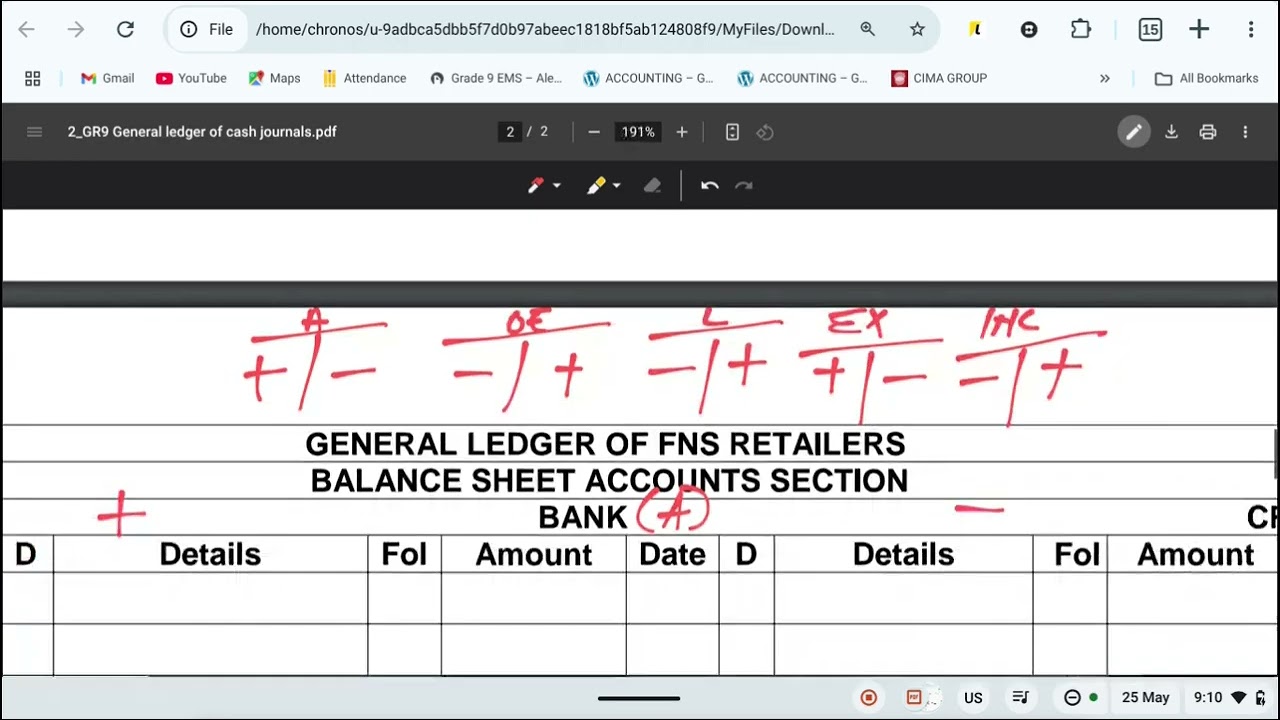Click the PDF title 2_GR9 General ledger
Screen dimensions: 1280x720
pyautogui.click(x=202, y=132)
